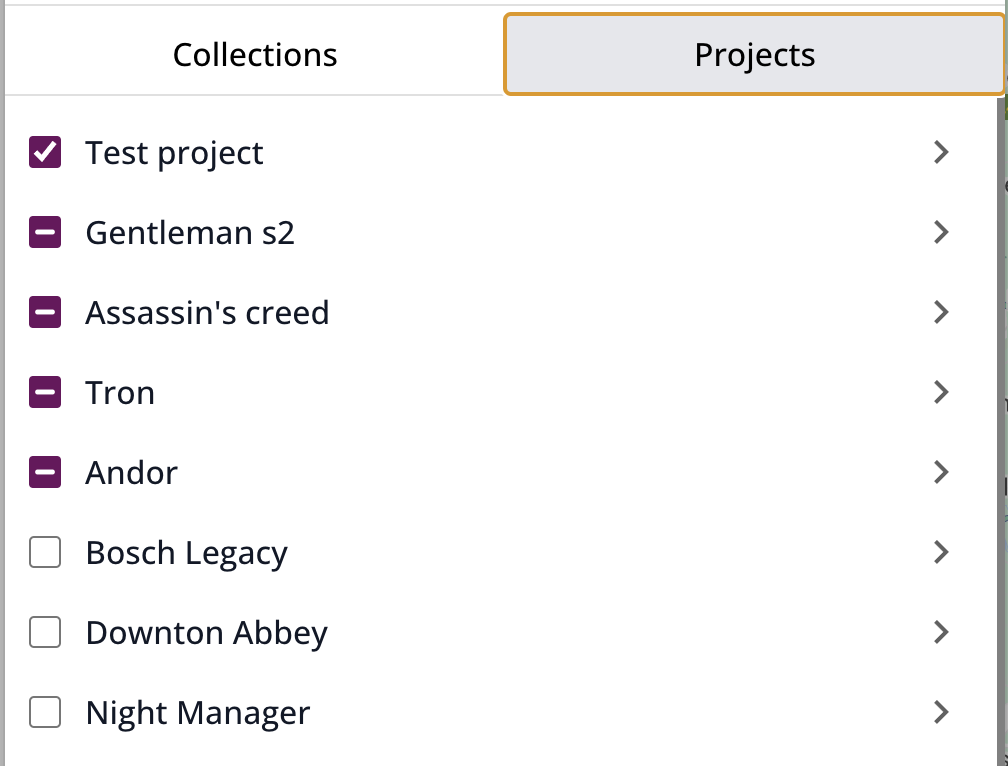The image size is (1008, 766).
Task: Expand the Tron project chevron
Action: (941, 392)
